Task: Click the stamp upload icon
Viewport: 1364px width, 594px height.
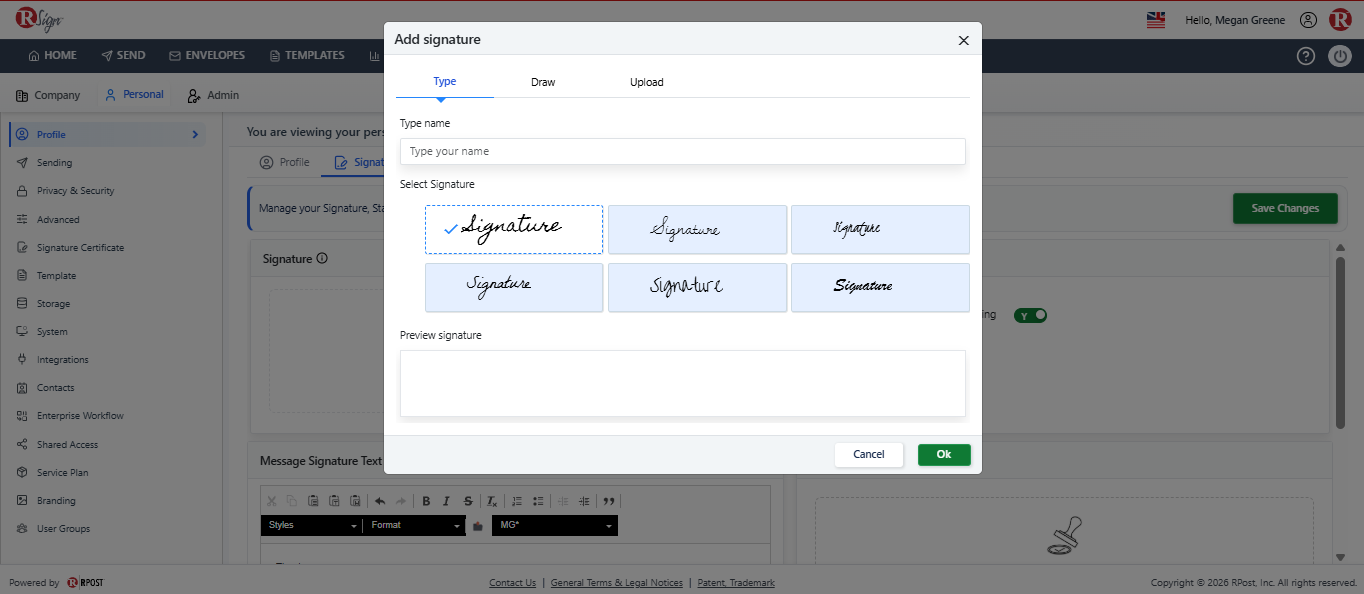Action: (x=1064, y=536)
